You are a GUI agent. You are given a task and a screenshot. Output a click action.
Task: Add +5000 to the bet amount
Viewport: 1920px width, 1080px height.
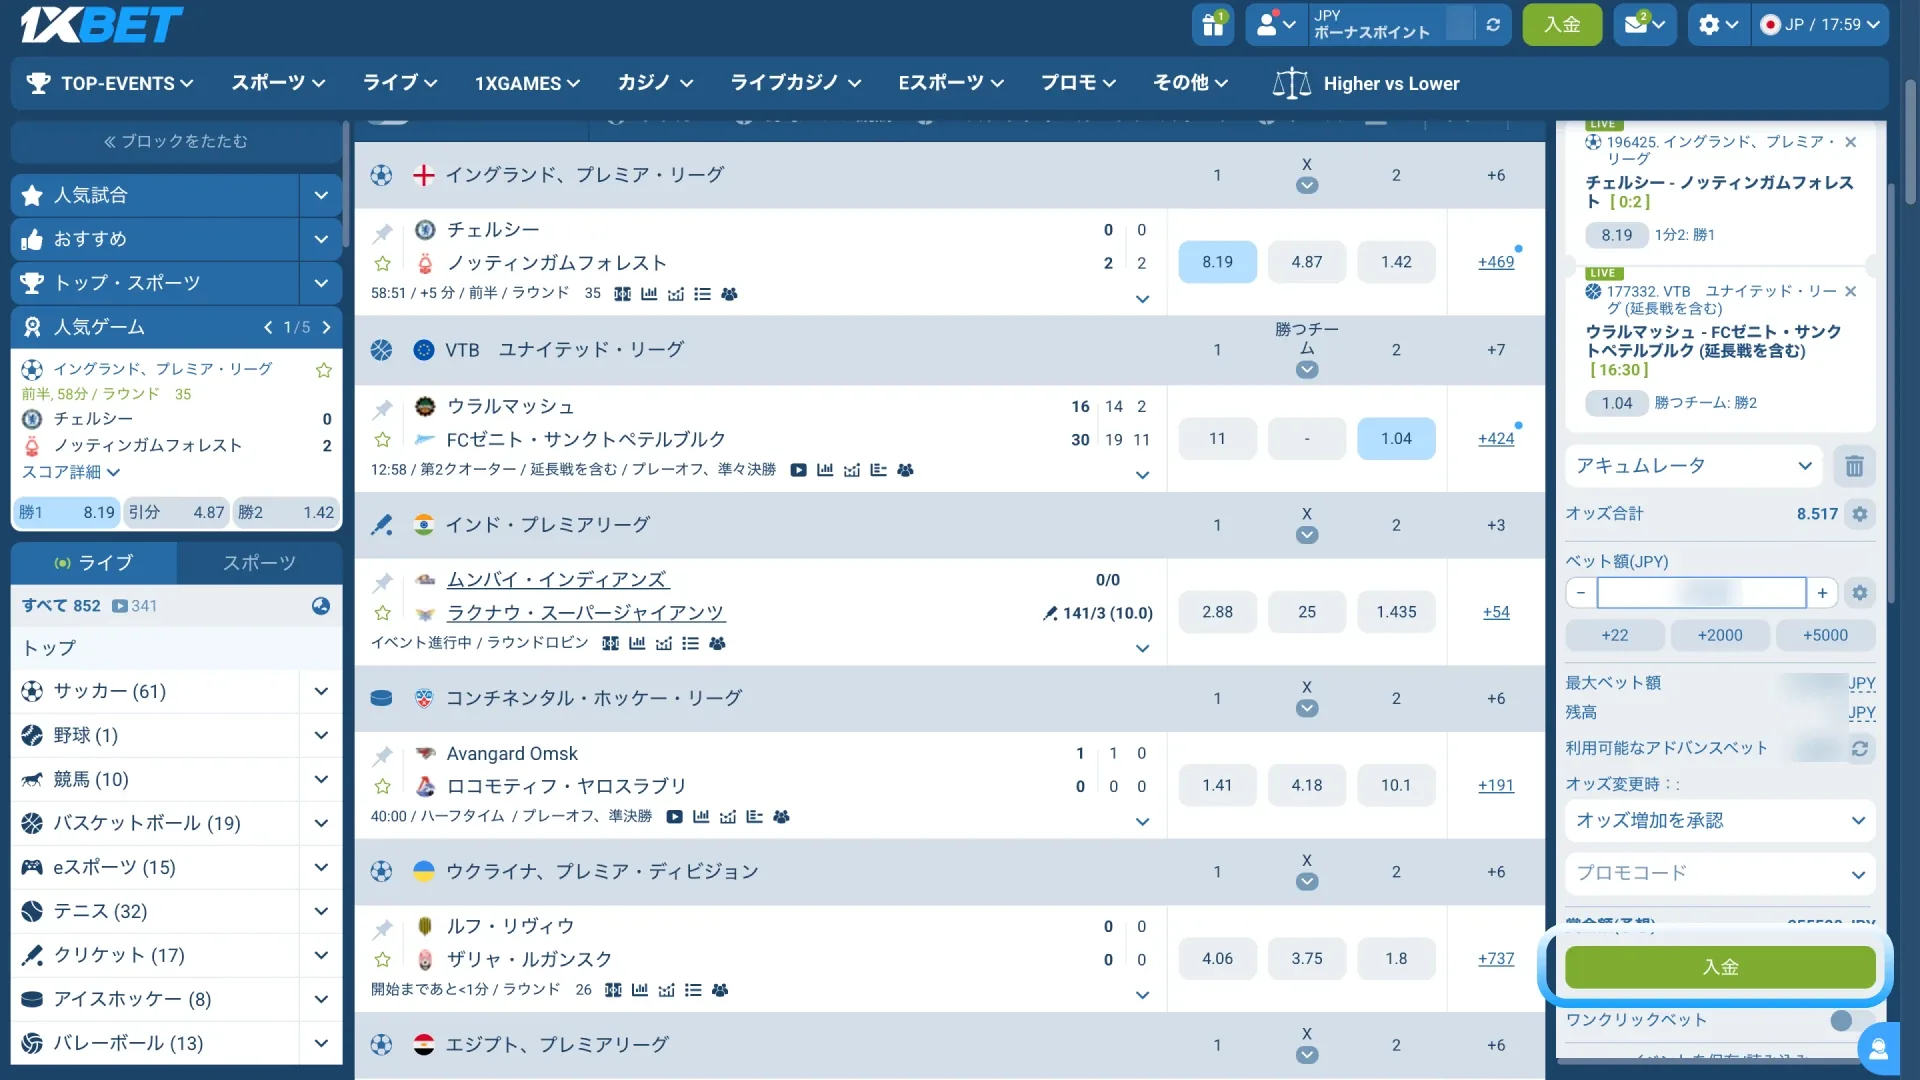tap(1825, 635)
